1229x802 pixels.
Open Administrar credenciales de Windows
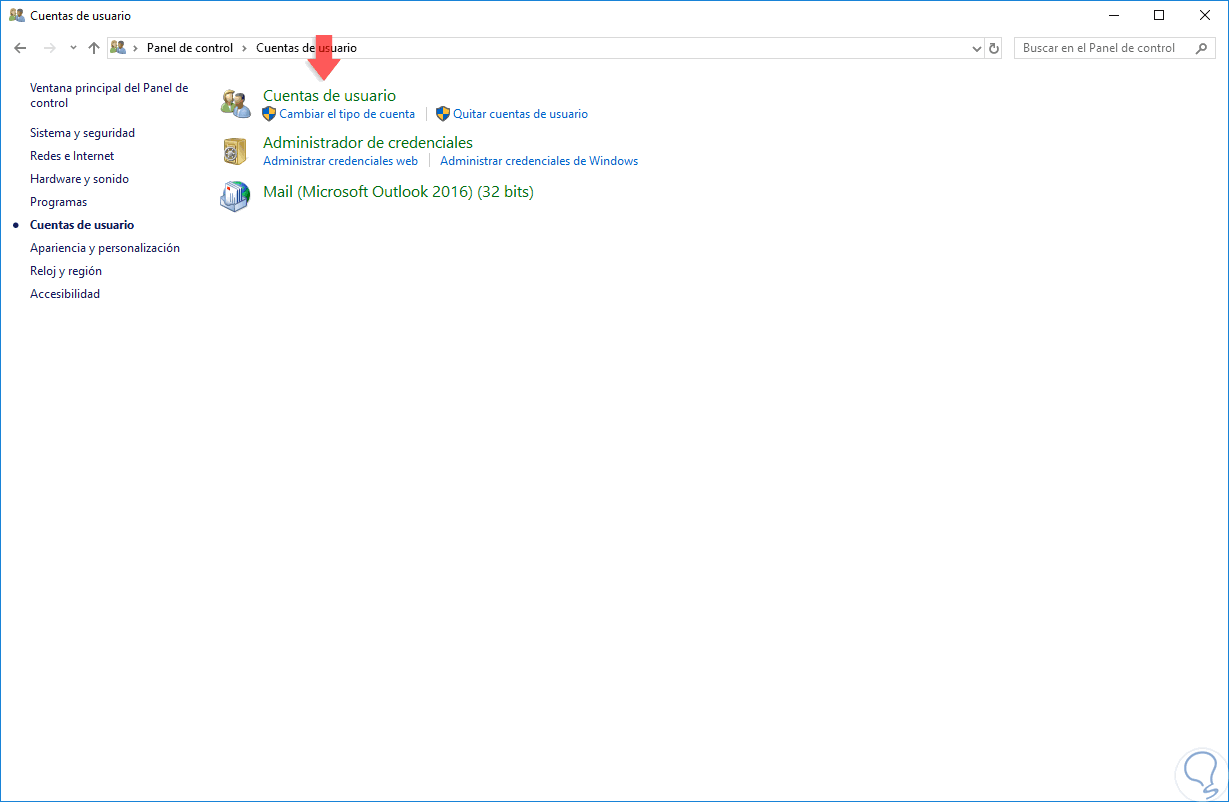[x=539, y=161]
